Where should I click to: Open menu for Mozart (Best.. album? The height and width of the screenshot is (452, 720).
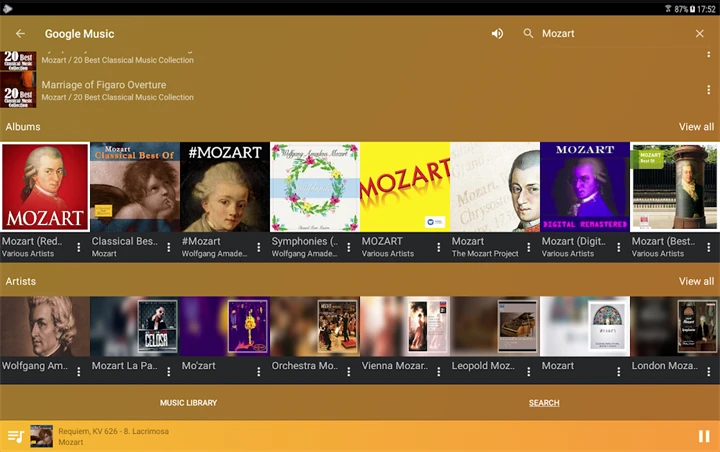coord(709,248)
